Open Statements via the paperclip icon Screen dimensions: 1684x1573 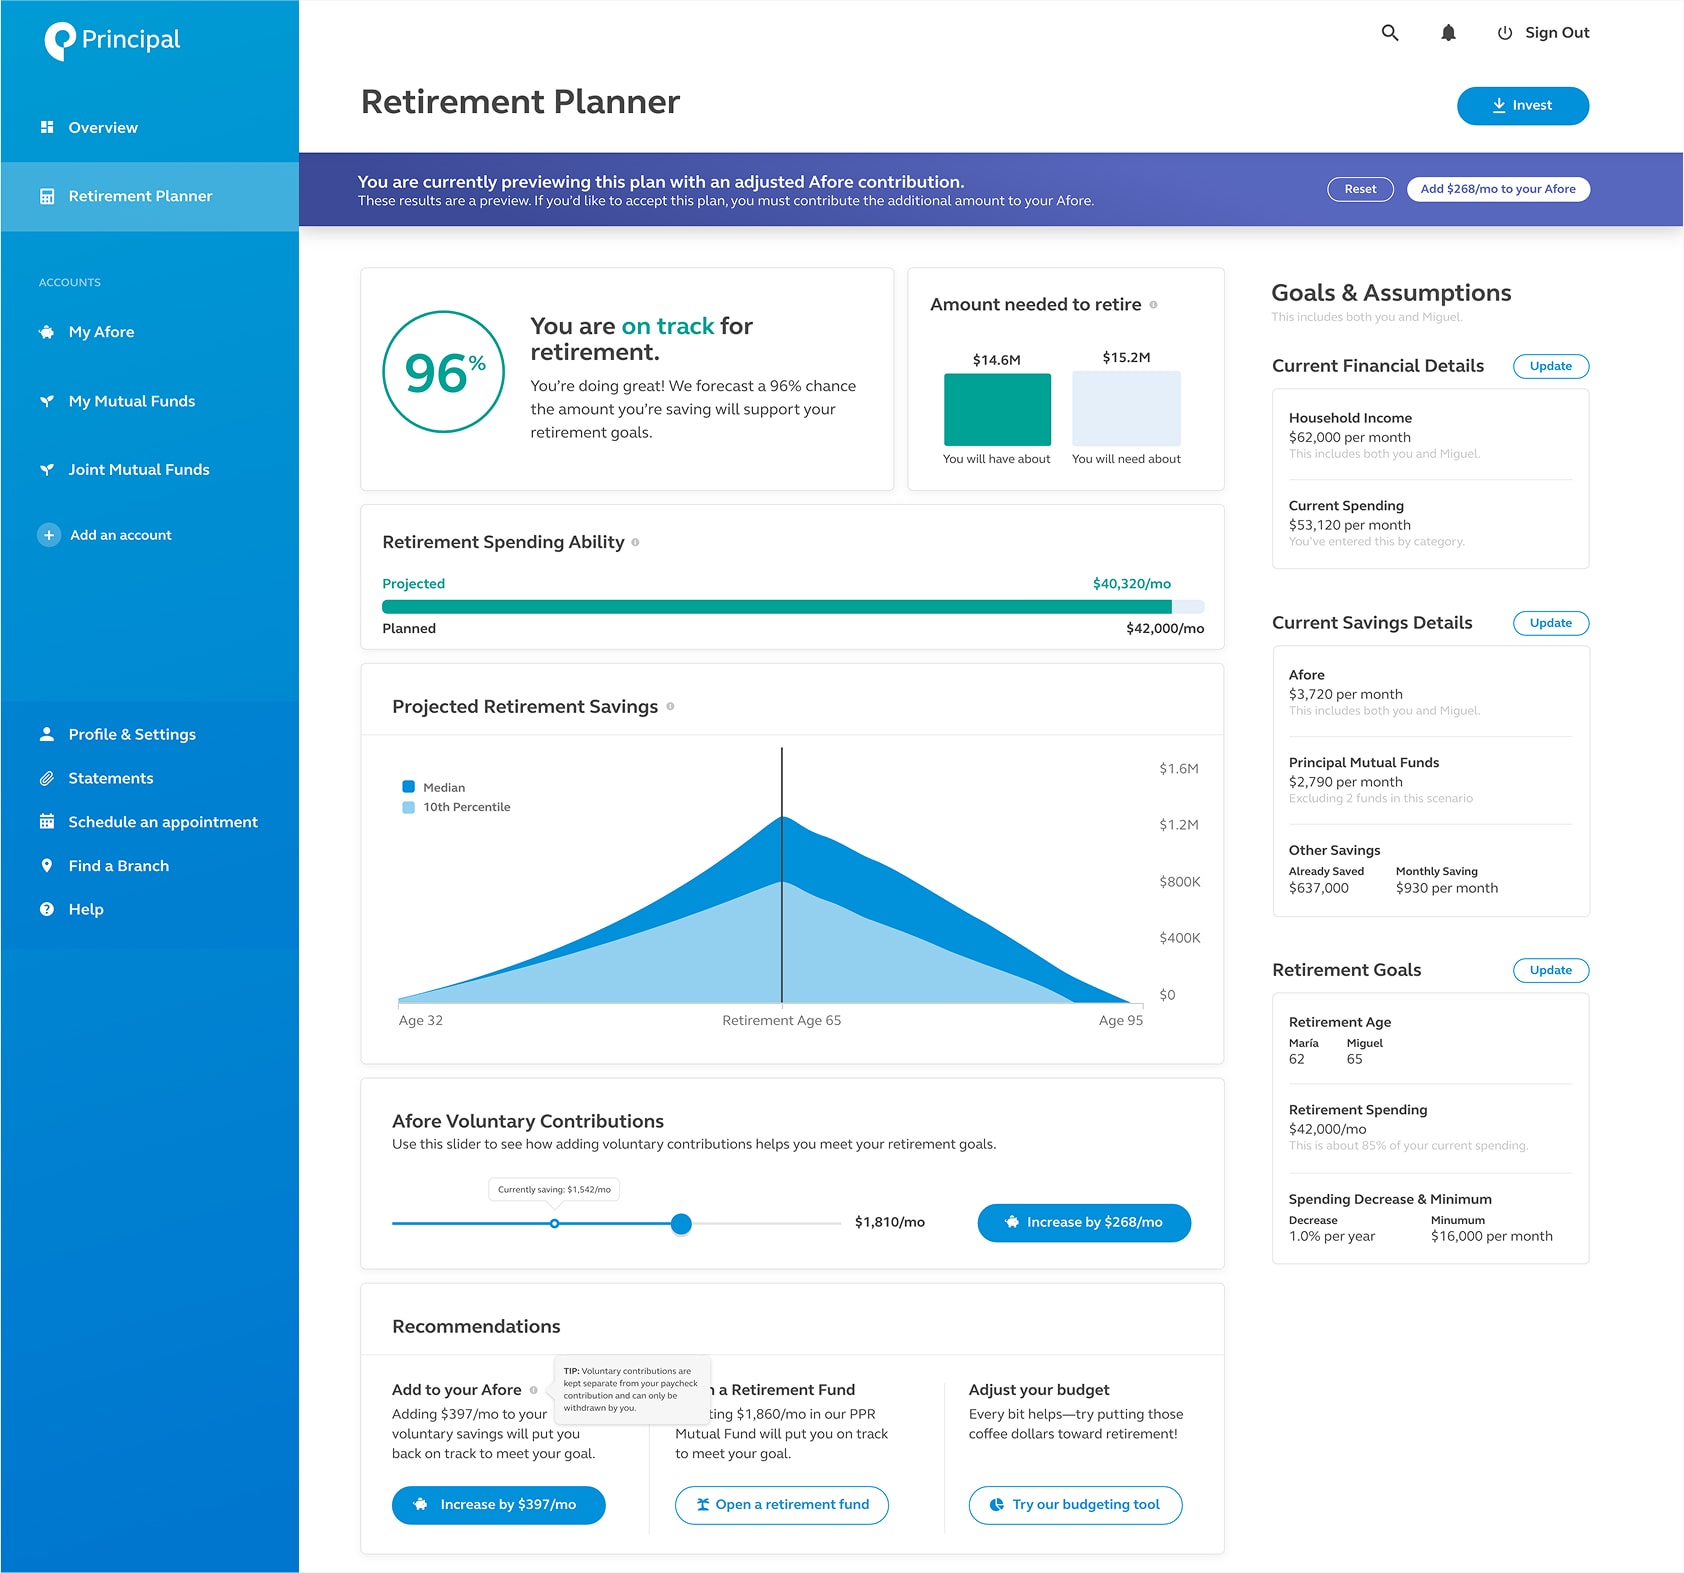(x=46, y=778)
